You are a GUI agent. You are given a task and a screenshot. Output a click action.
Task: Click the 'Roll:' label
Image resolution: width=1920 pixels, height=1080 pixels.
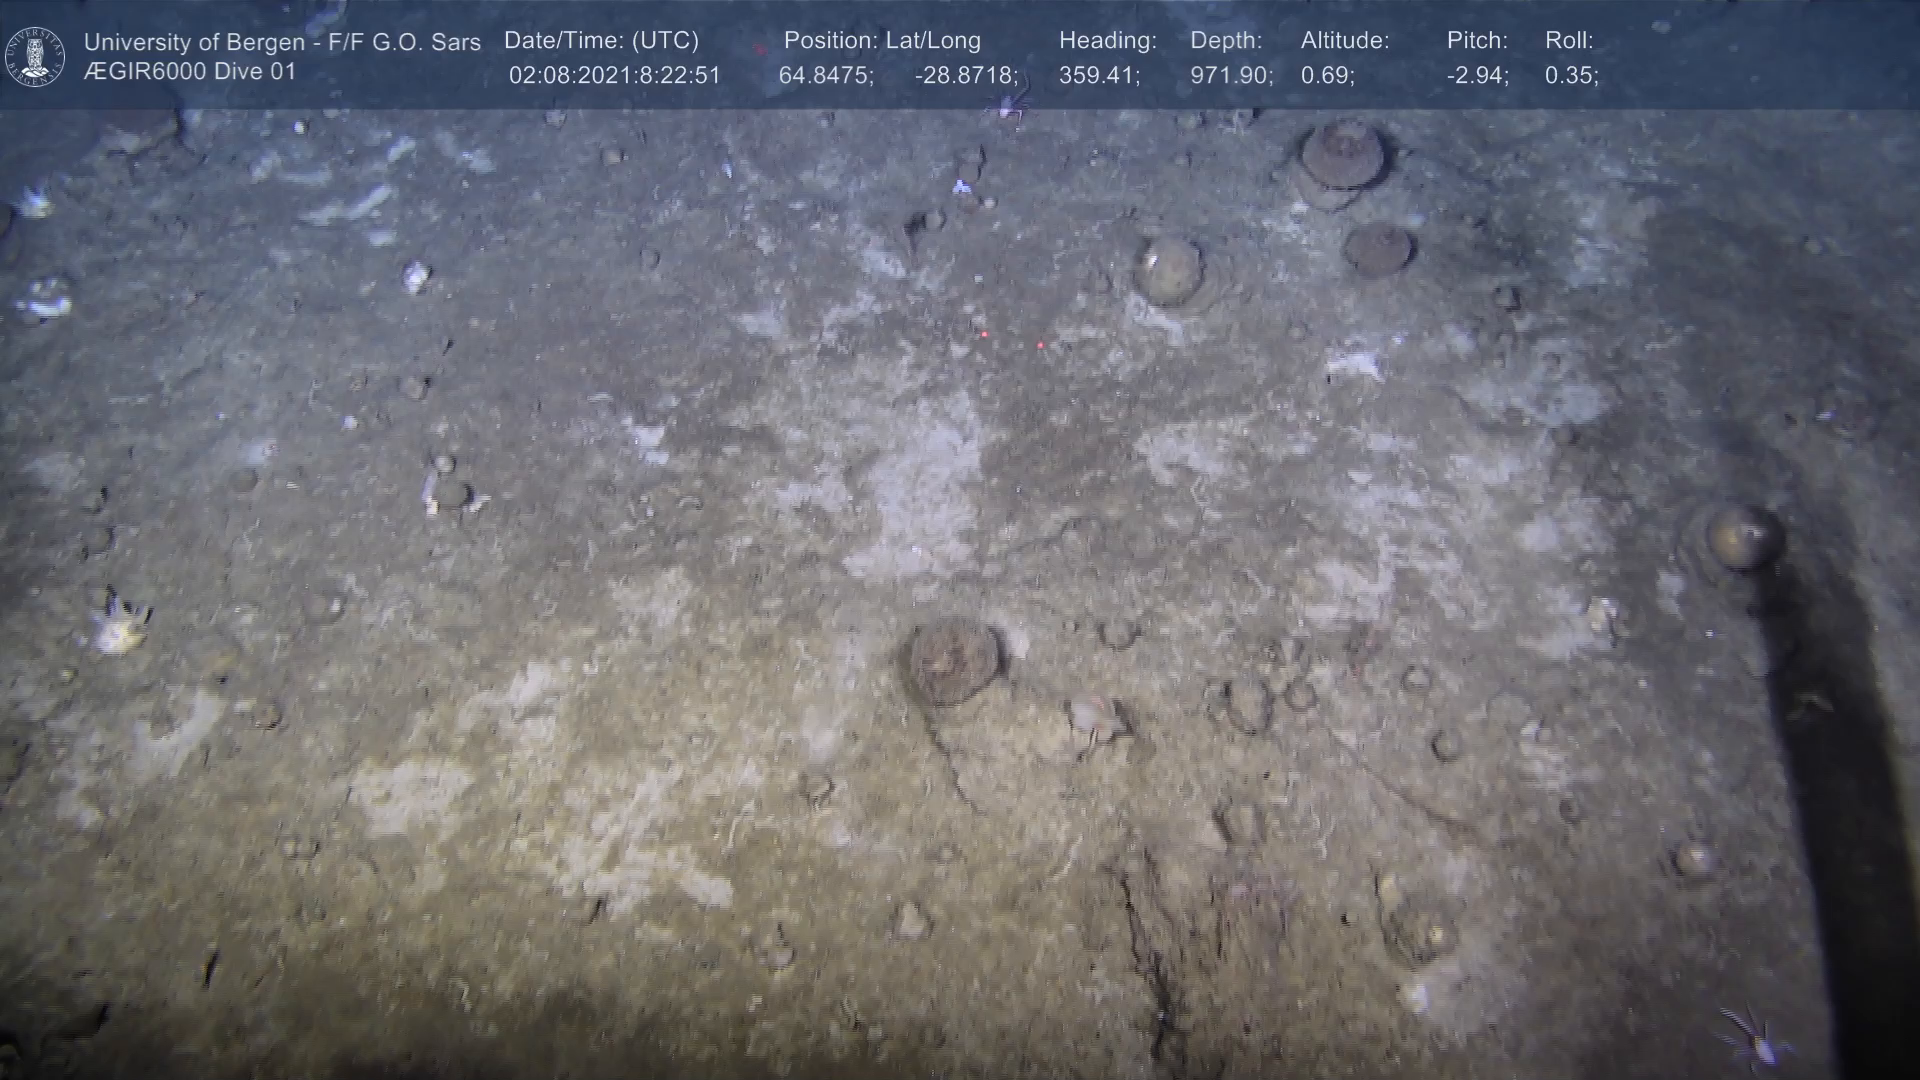(1569, 41)
